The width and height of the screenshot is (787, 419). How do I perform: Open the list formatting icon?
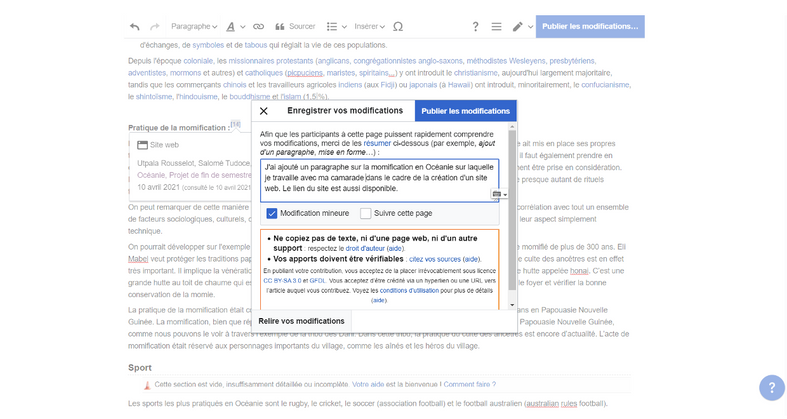coord(332,27)
